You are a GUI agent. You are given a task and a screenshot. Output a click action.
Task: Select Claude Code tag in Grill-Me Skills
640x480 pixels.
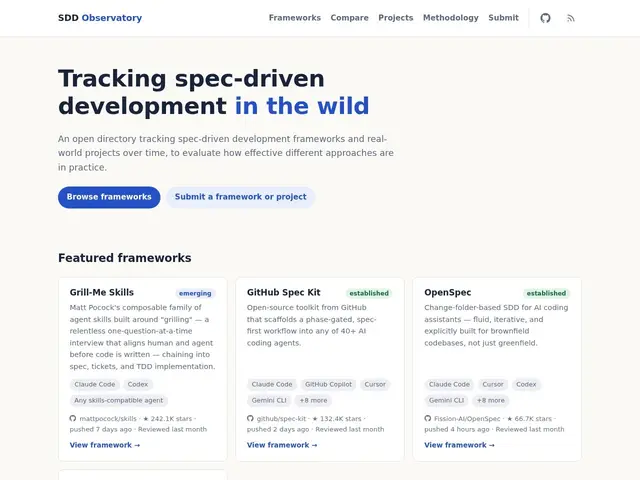(95, 384)
